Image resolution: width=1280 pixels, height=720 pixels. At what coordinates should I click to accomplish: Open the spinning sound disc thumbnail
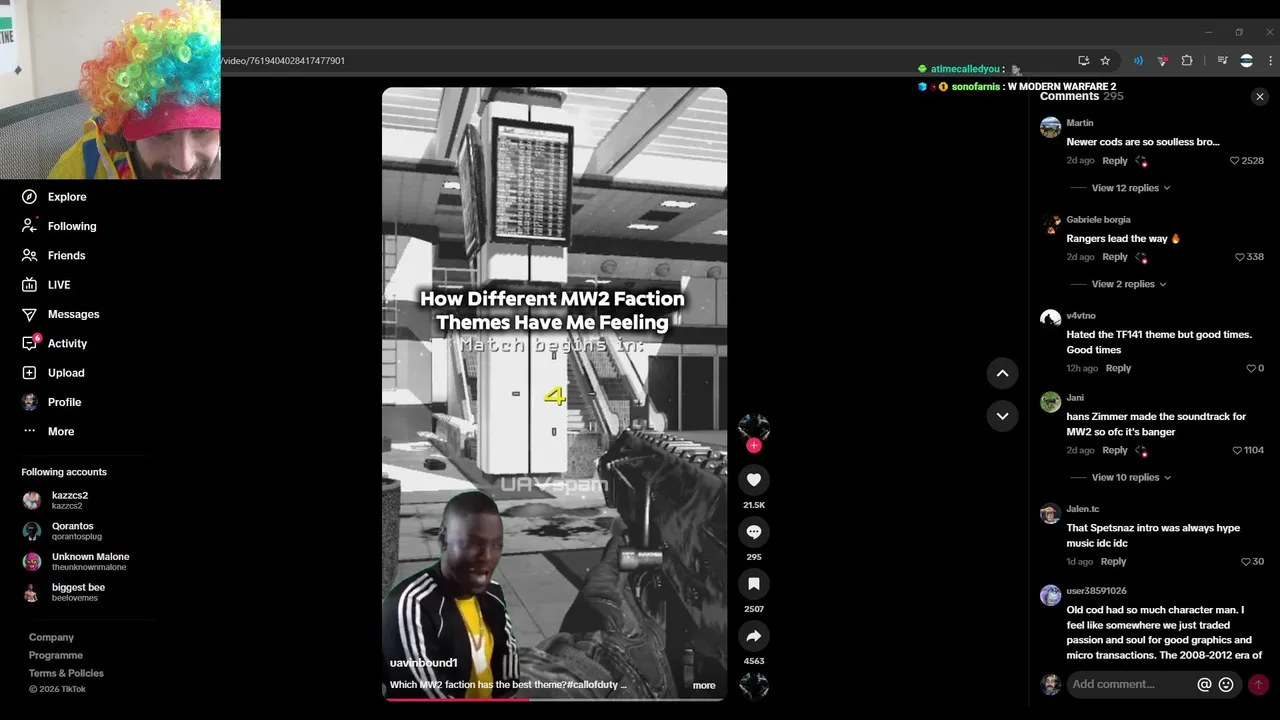[x=754, y=686]
